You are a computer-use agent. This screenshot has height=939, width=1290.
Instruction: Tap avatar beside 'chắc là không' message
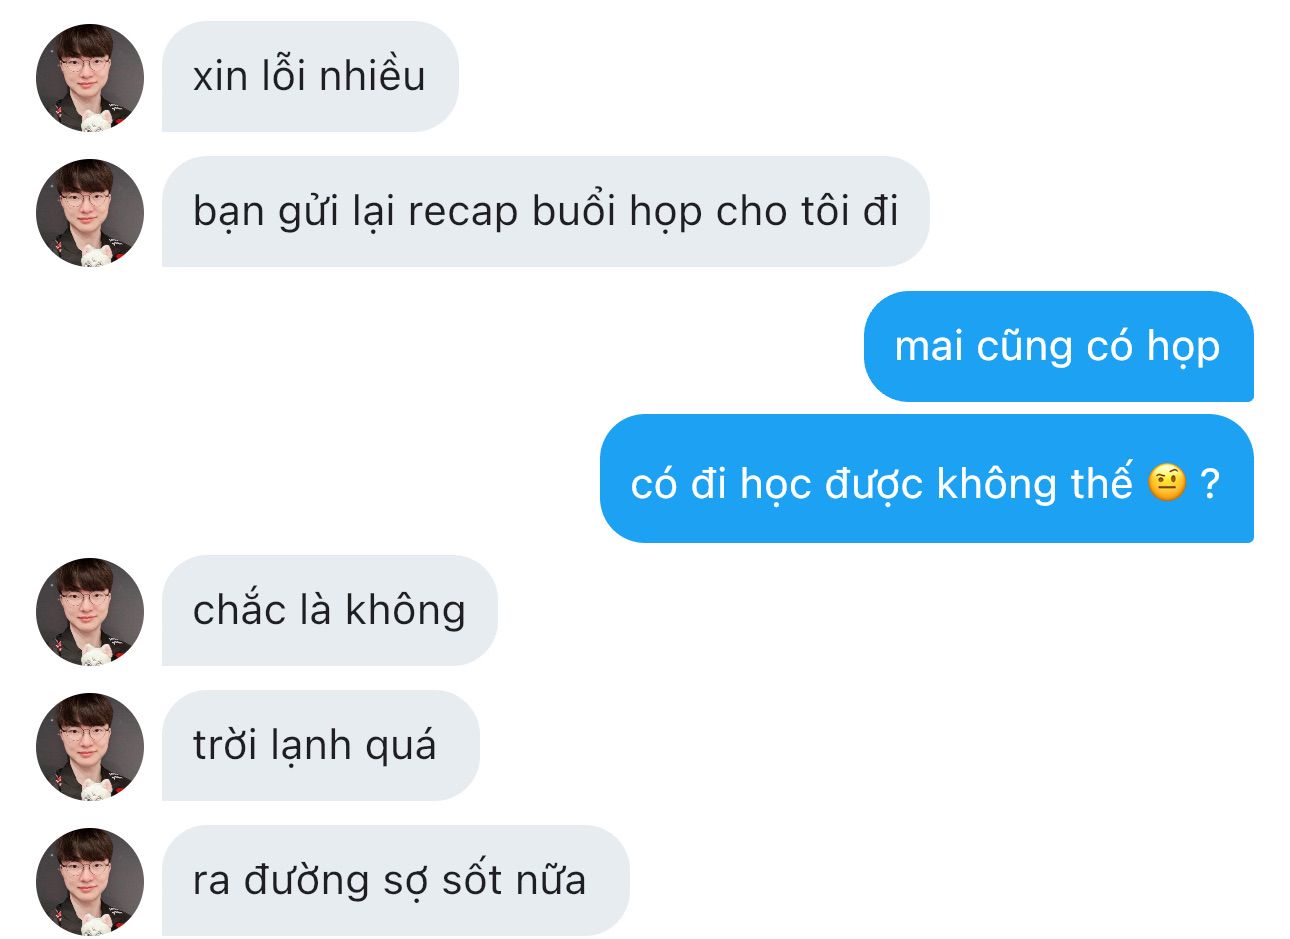pyautogui.click(x=90, y=612)
